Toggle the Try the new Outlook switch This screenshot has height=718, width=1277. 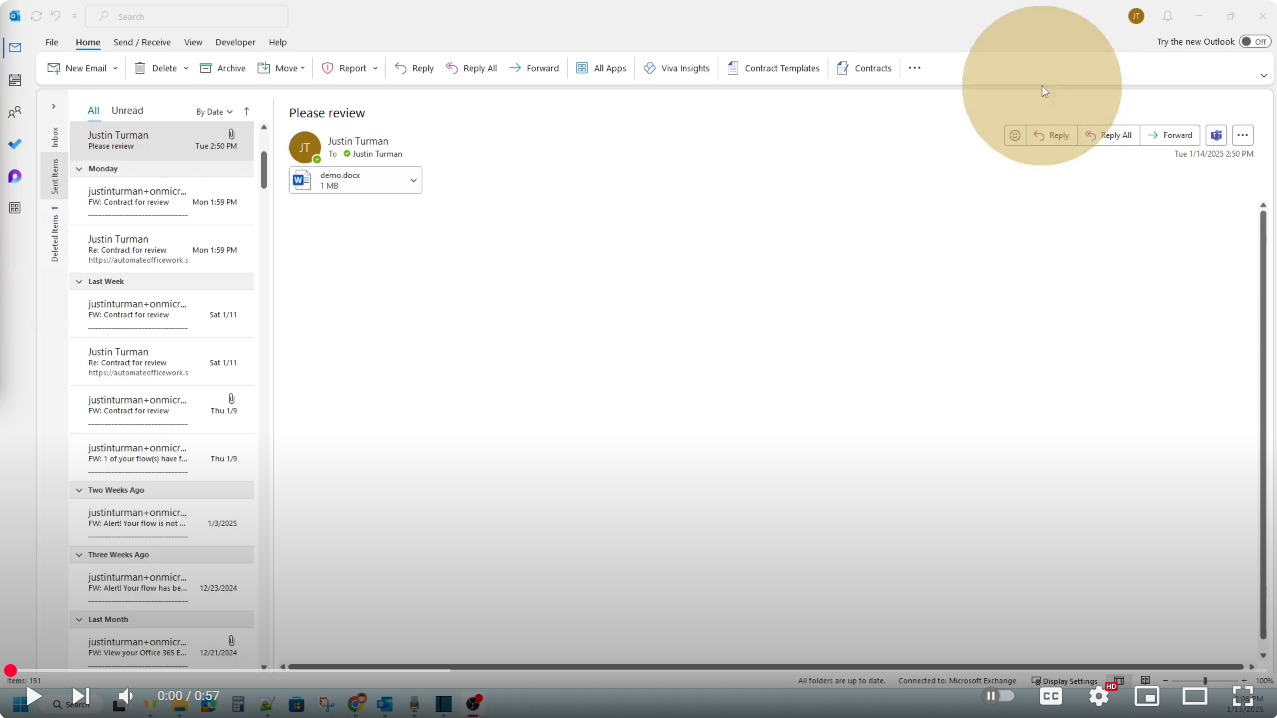[1254, 42]
